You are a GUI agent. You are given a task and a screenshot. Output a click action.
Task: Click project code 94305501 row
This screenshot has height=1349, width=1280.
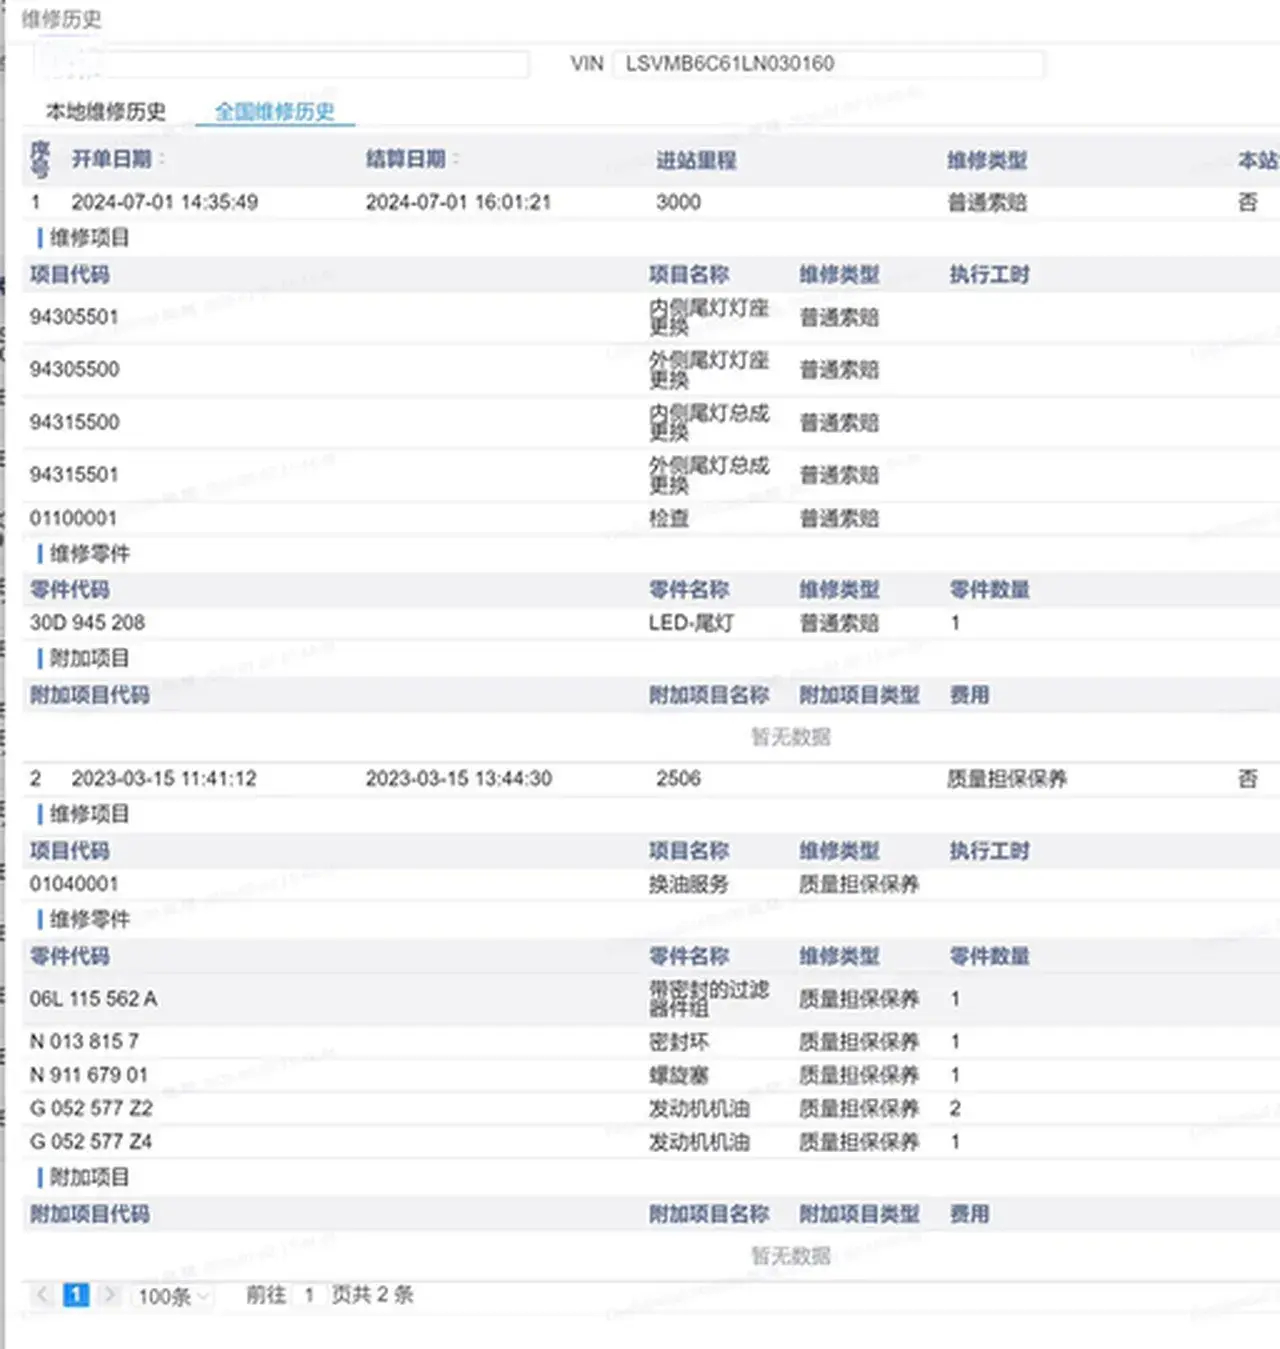pyautogui.click(x=74, y=317)
